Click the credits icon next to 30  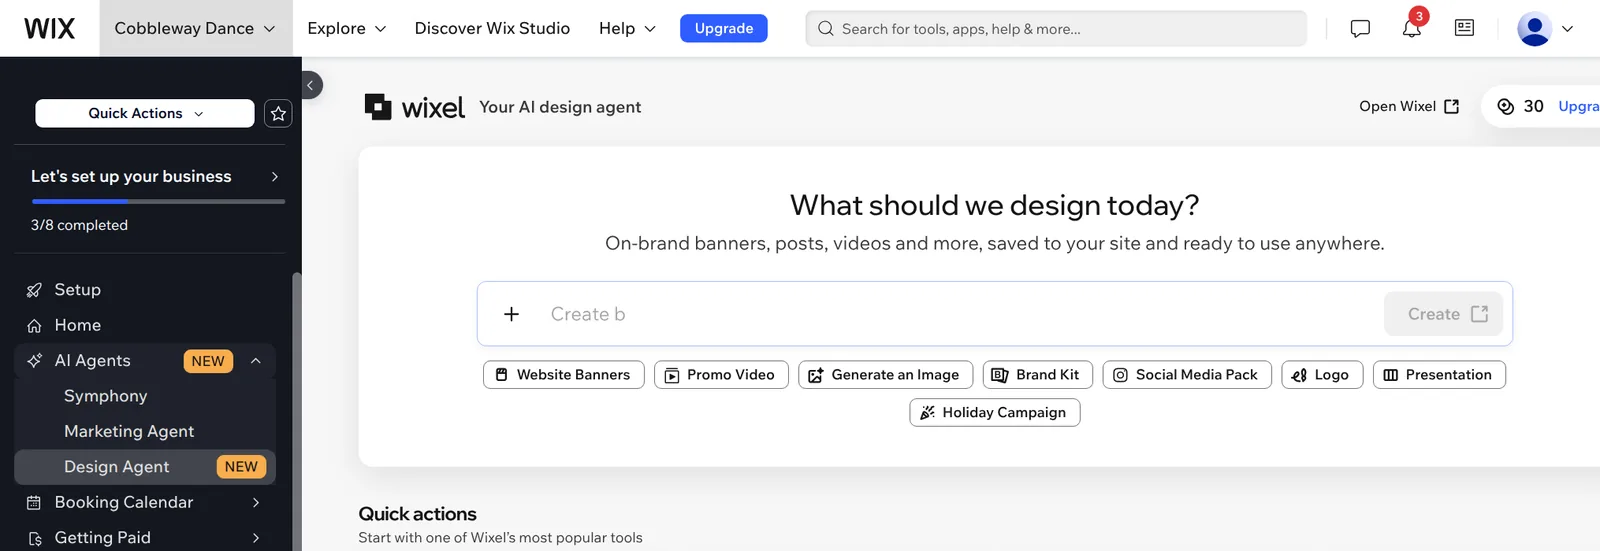(1506, 106)
